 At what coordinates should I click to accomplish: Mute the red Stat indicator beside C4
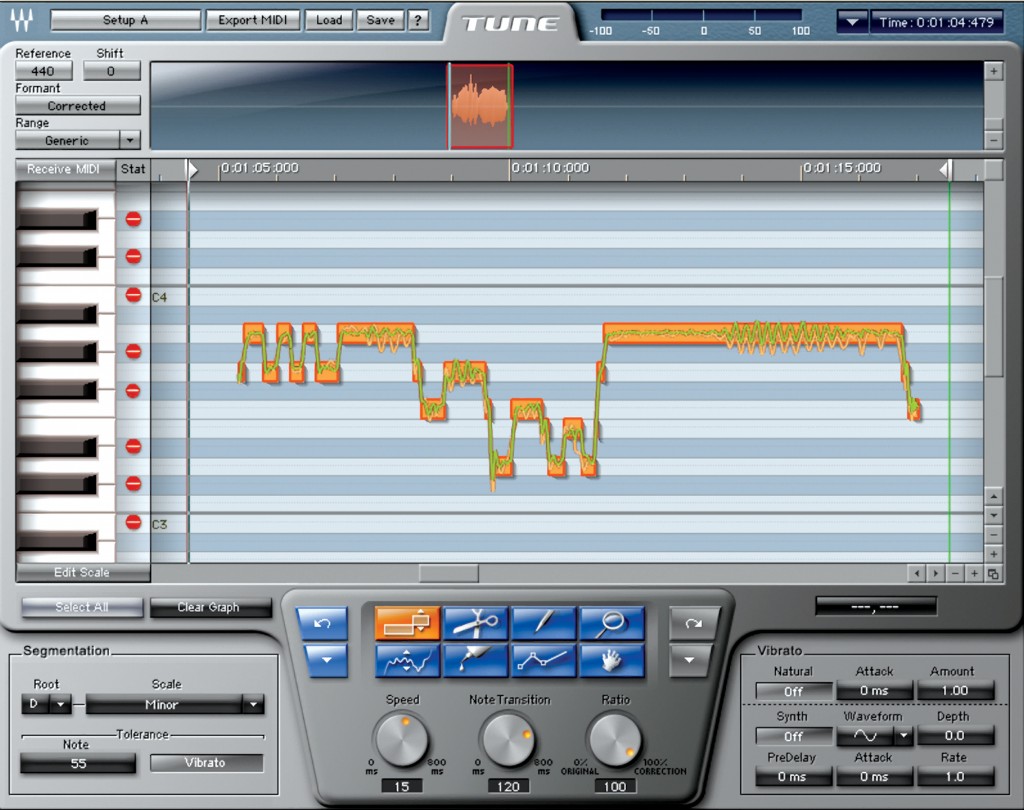point(131,295)
